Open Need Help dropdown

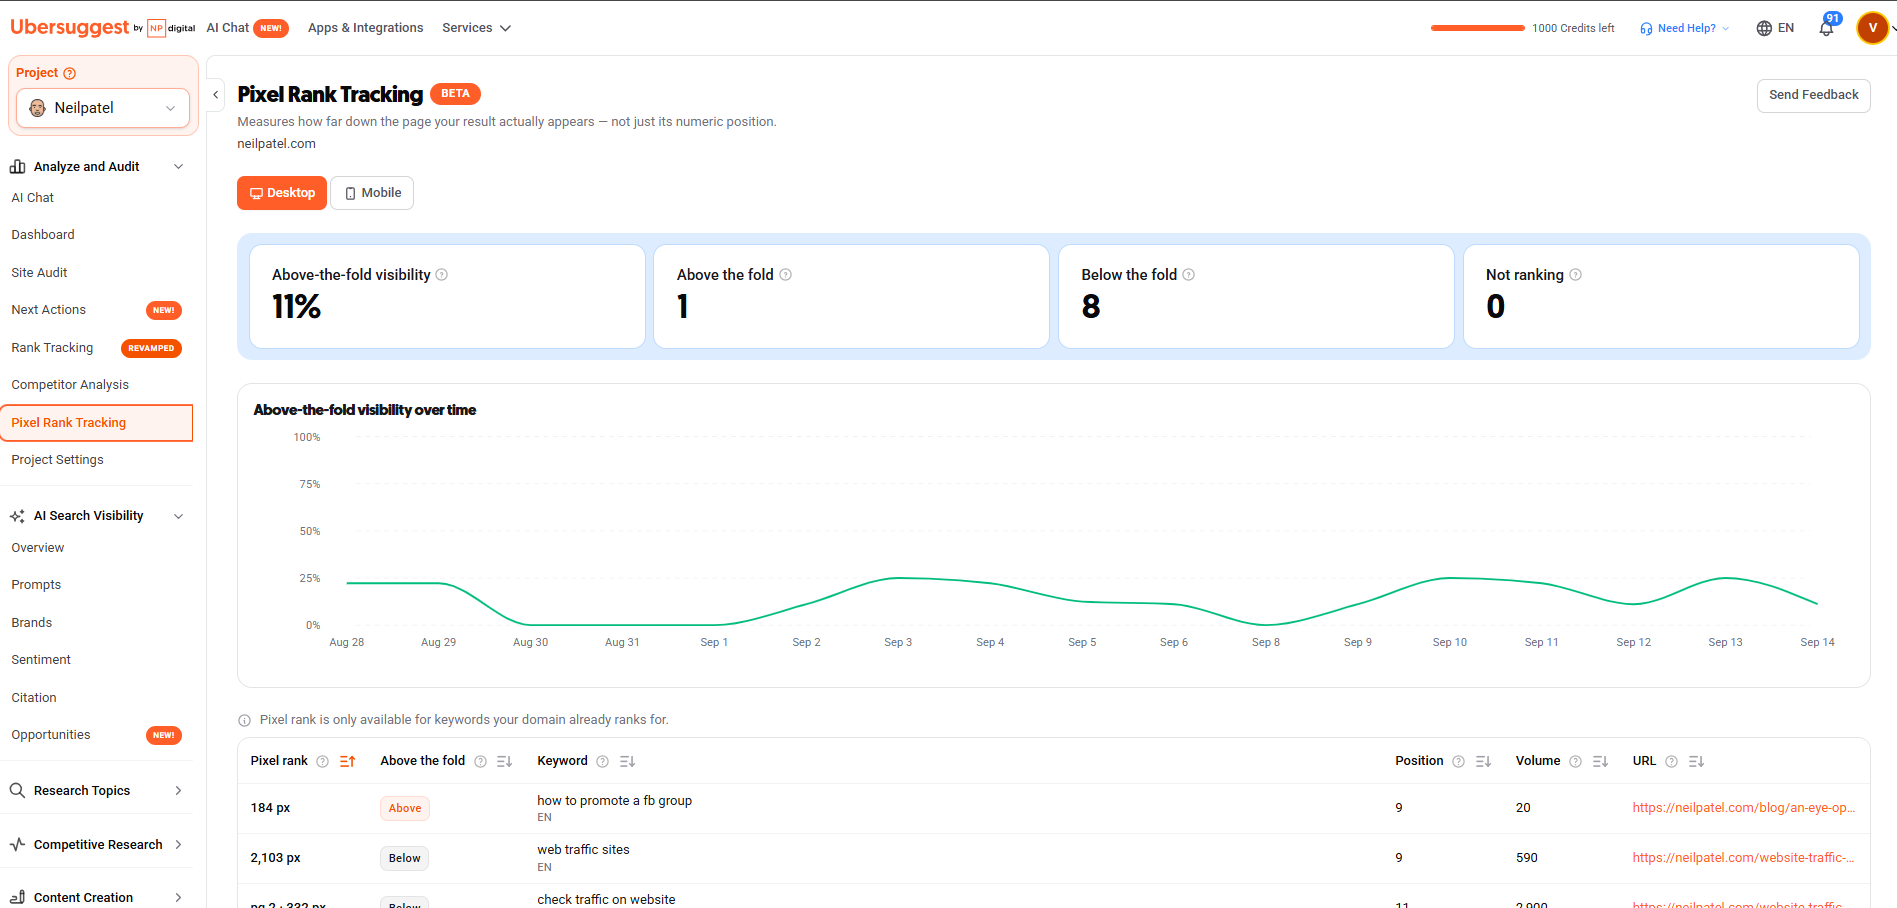pos(1685,28)
